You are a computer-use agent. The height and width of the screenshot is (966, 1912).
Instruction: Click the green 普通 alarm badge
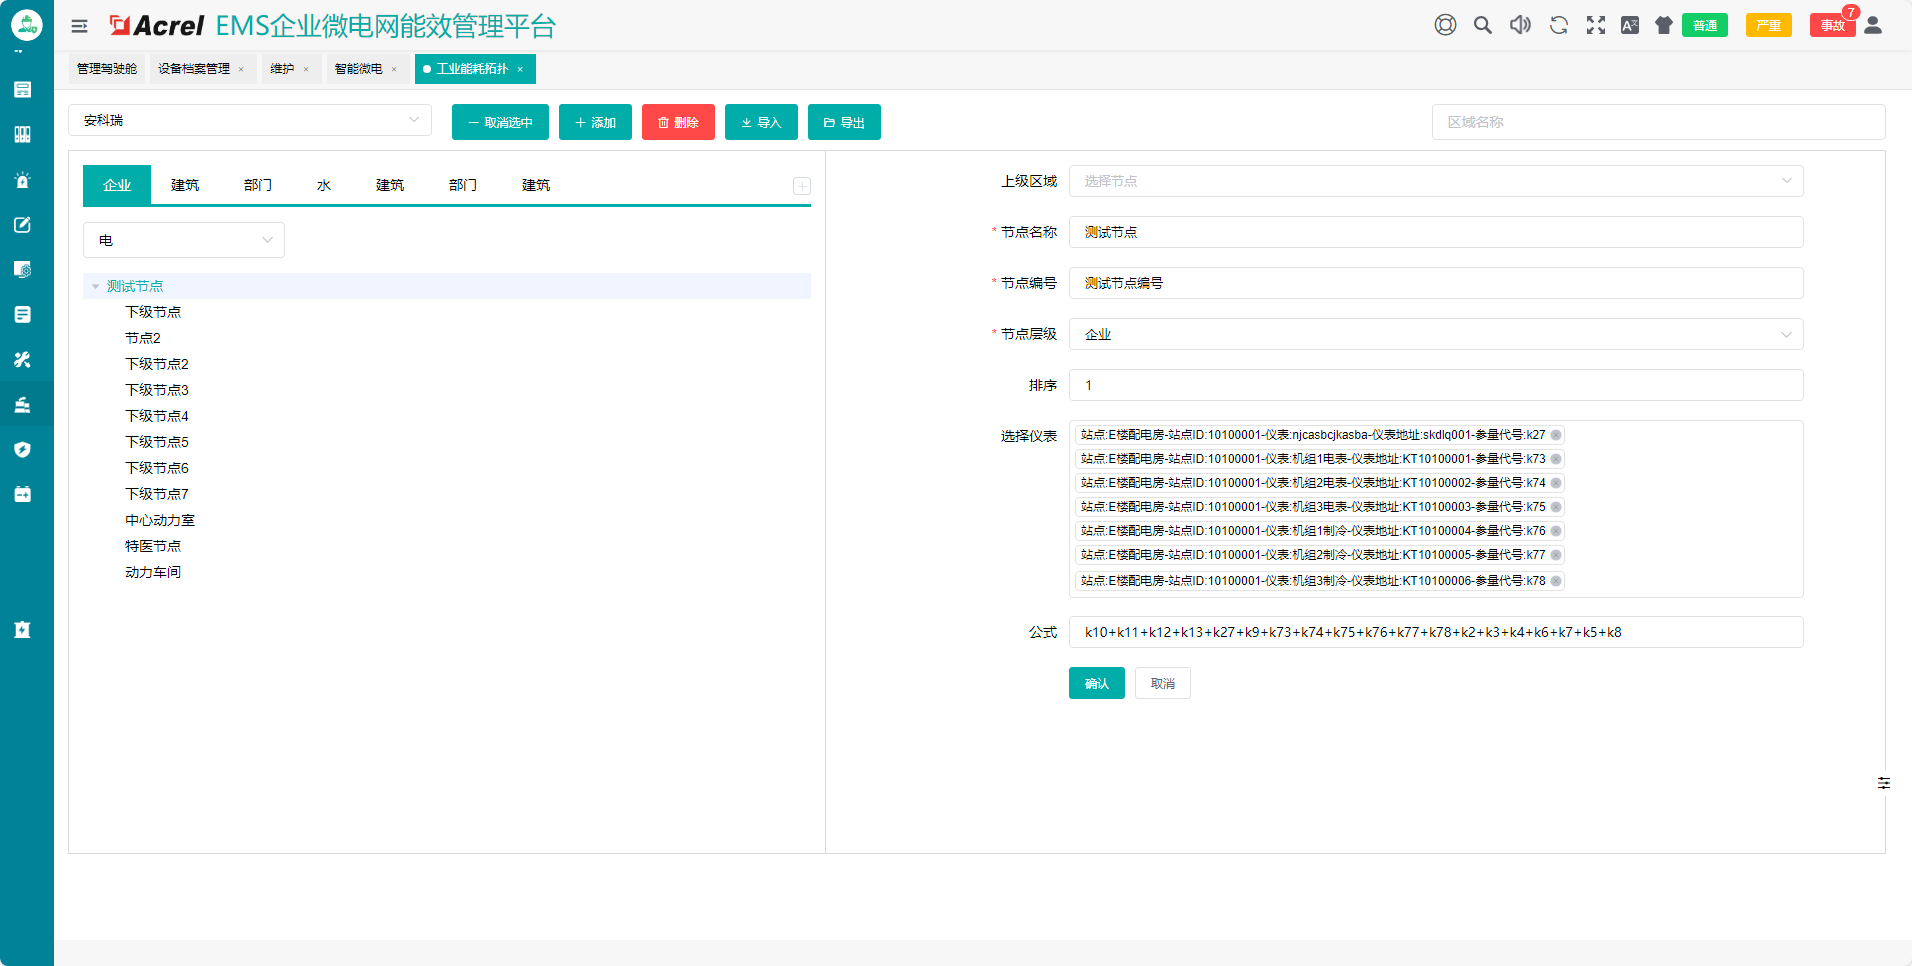[x=1705, y=25]
